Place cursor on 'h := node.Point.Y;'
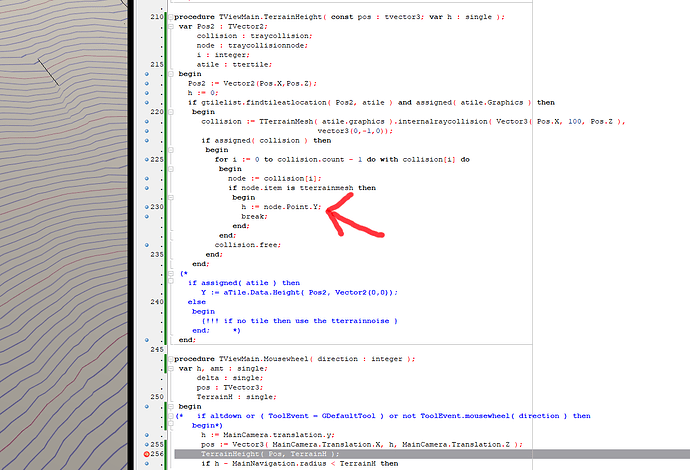 (281, 207)
